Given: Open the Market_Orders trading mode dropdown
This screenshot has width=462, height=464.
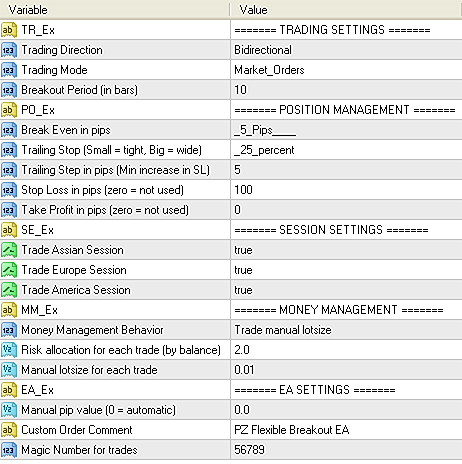Looking at the screenshot, I should [x=346, y=70].
